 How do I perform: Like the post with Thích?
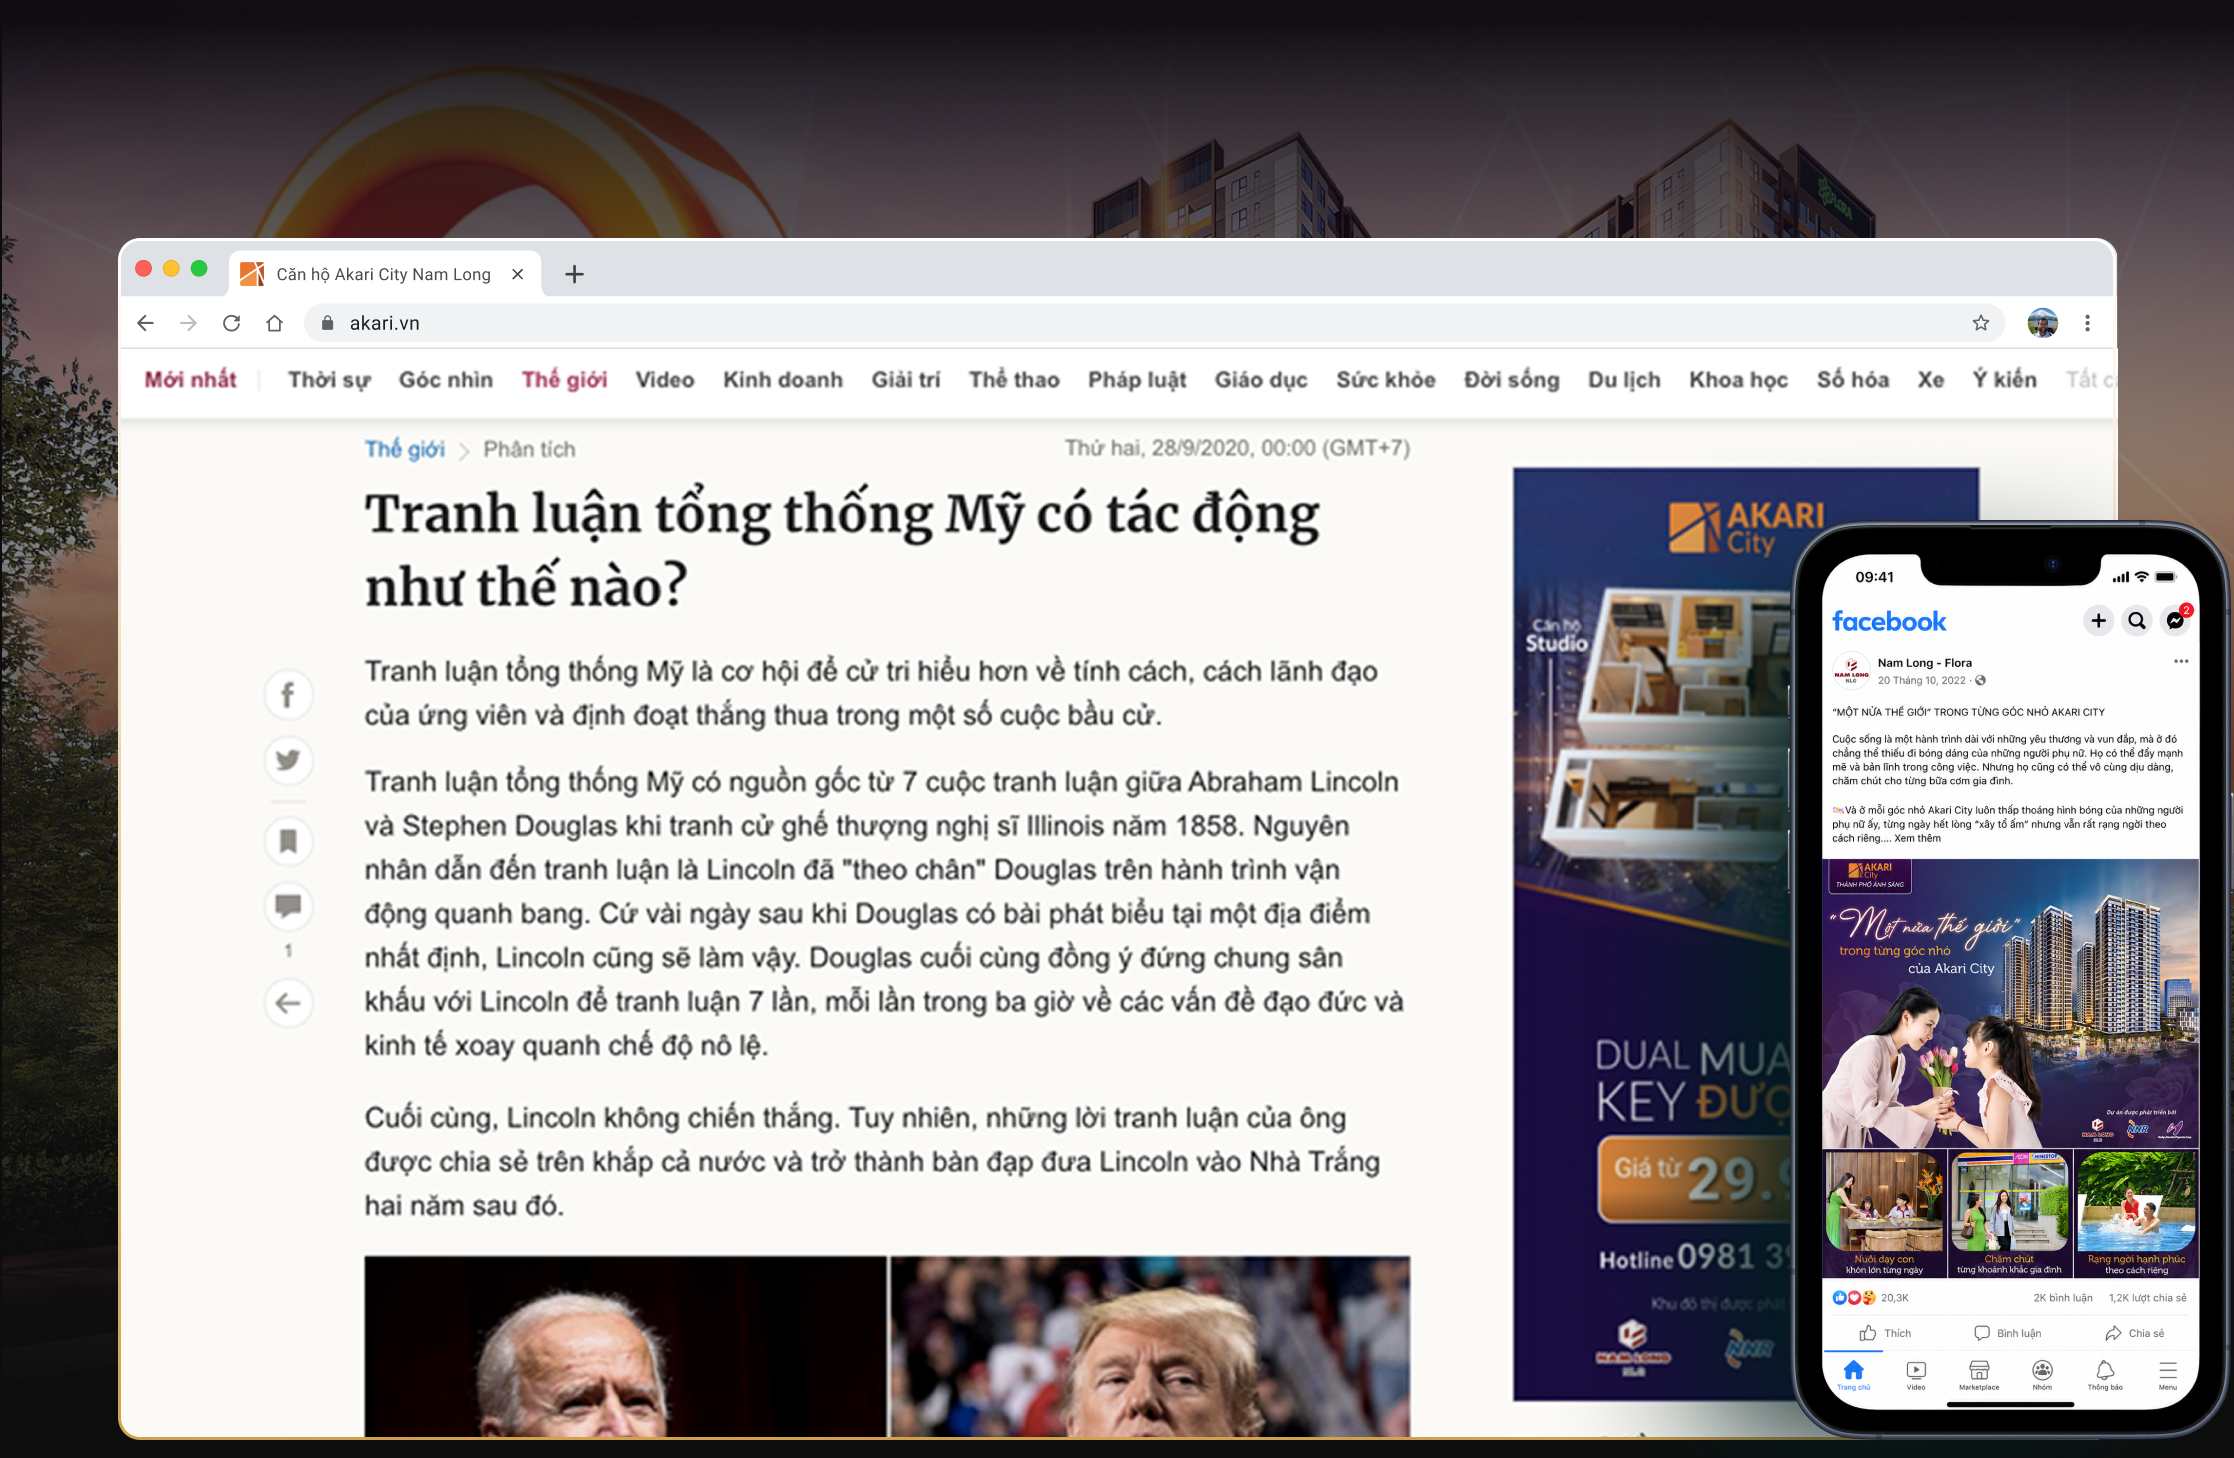pyautogui.click(x=1885, y=1333)
